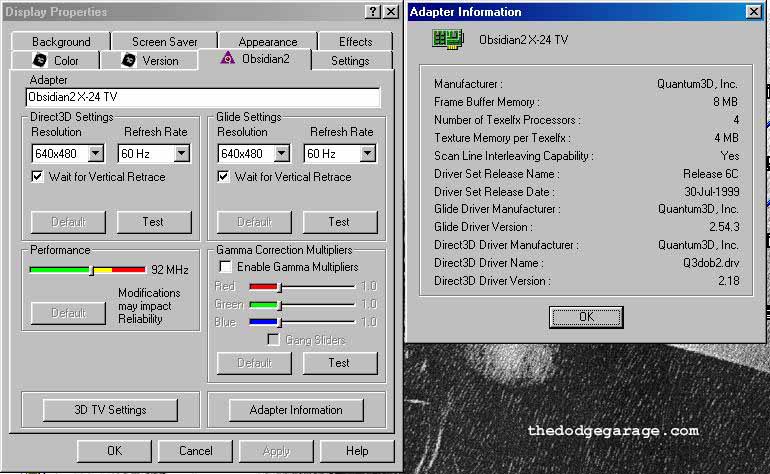Click Cancel in Display Properties
Viewport: 770px width, 474px height.
tap(195, 451)
